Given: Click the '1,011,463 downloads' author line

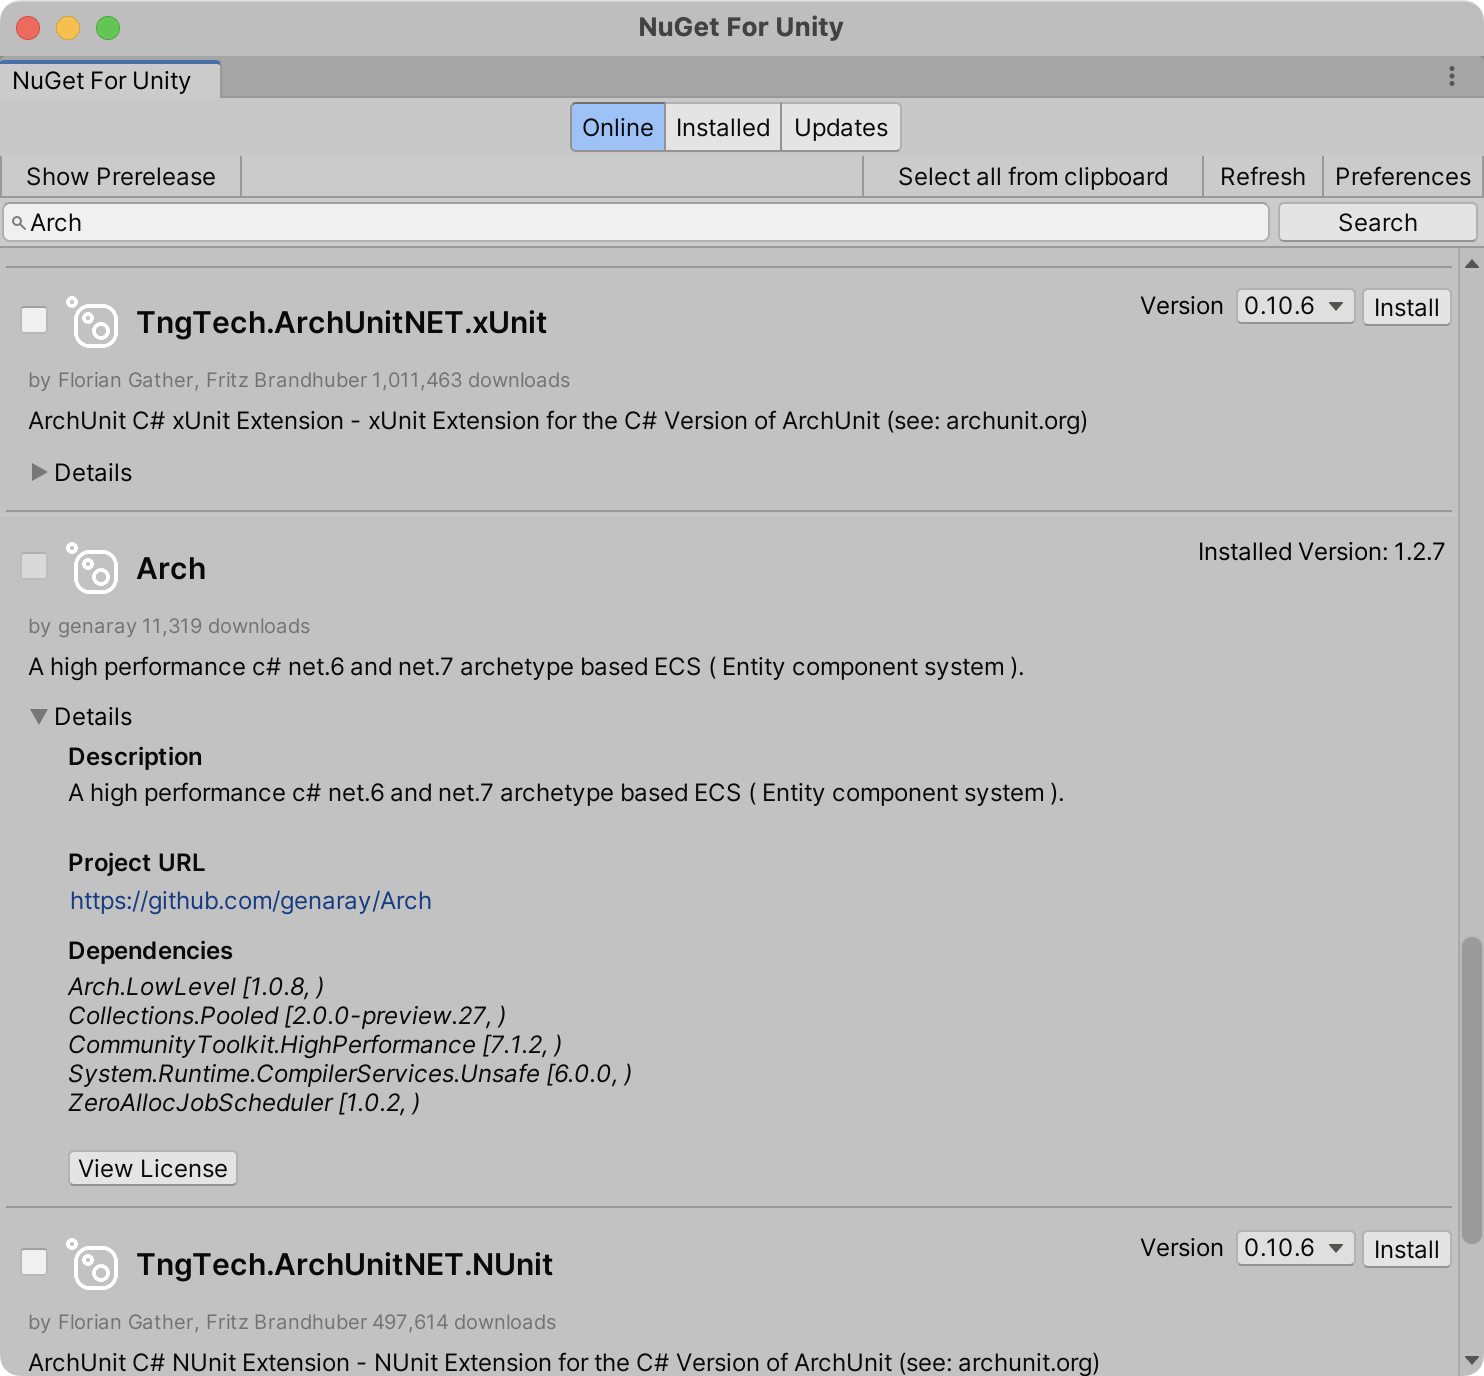Looking at the screenshot, I should pyautogui.click(x=299, y=380).
